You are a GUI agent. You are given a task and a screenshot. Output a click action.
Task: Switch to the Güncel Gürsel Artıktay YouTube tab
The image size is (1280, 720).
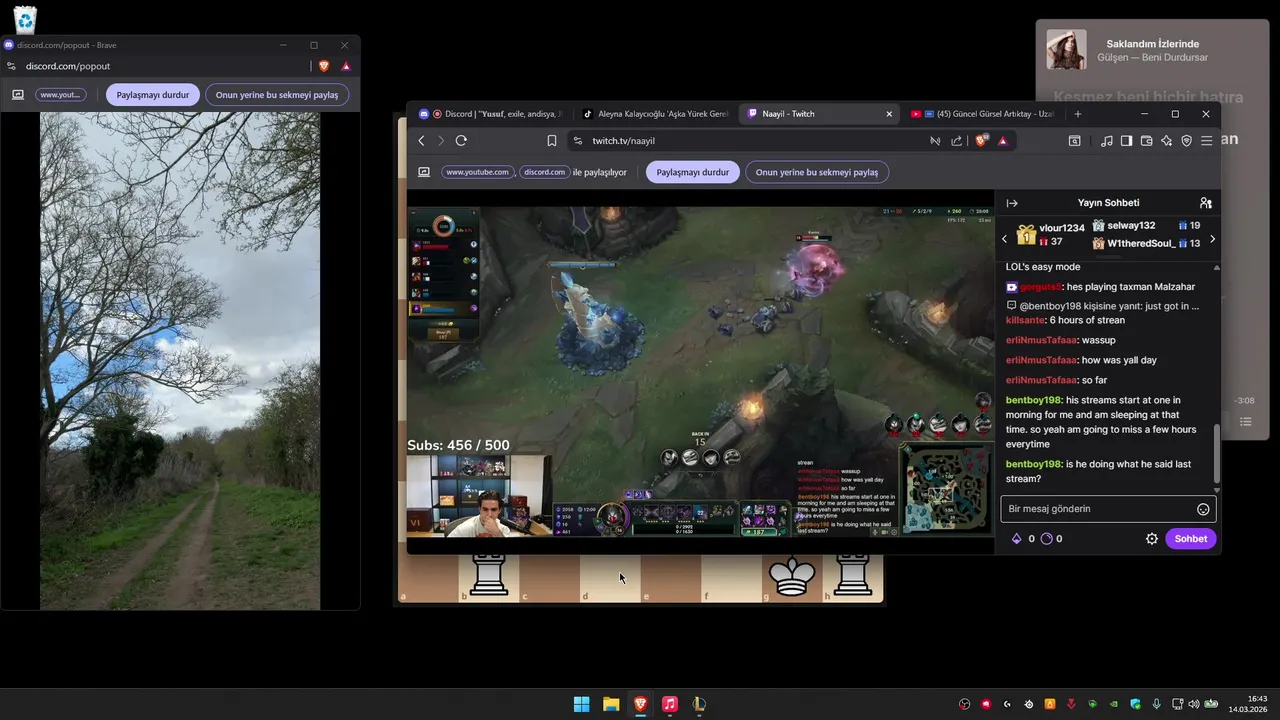point(982,114)
